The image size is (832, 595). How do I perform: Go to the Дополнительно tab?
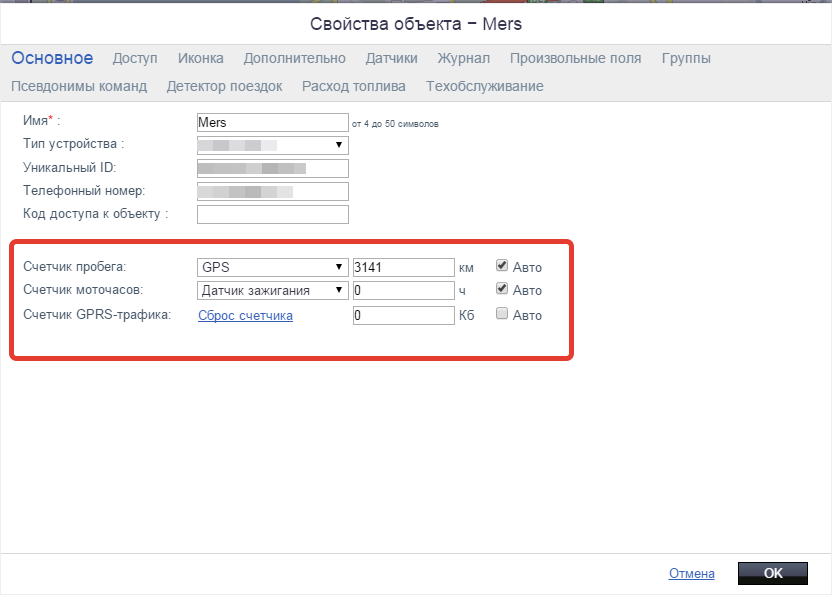(294, 58)
